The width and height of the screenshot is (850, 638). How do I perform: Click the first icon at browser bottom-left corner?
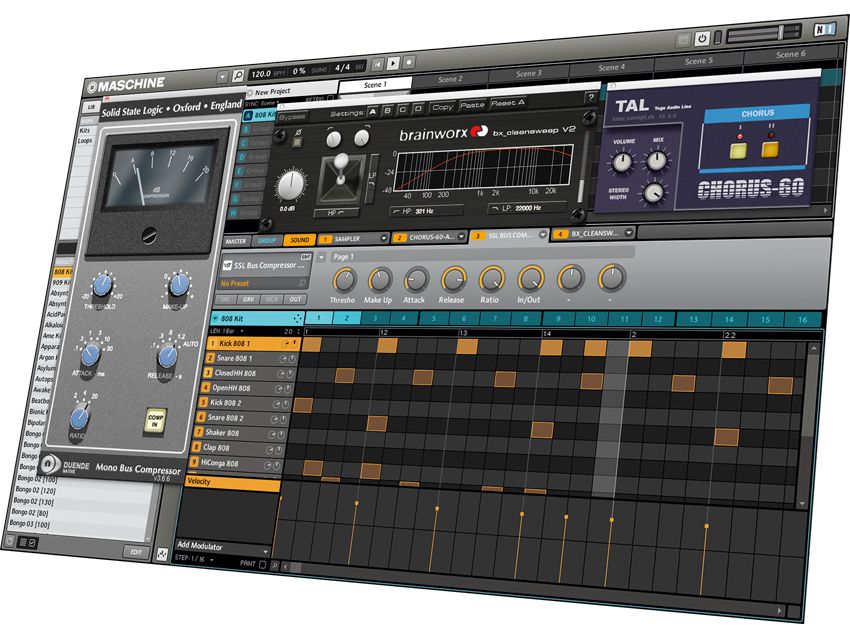9,540
